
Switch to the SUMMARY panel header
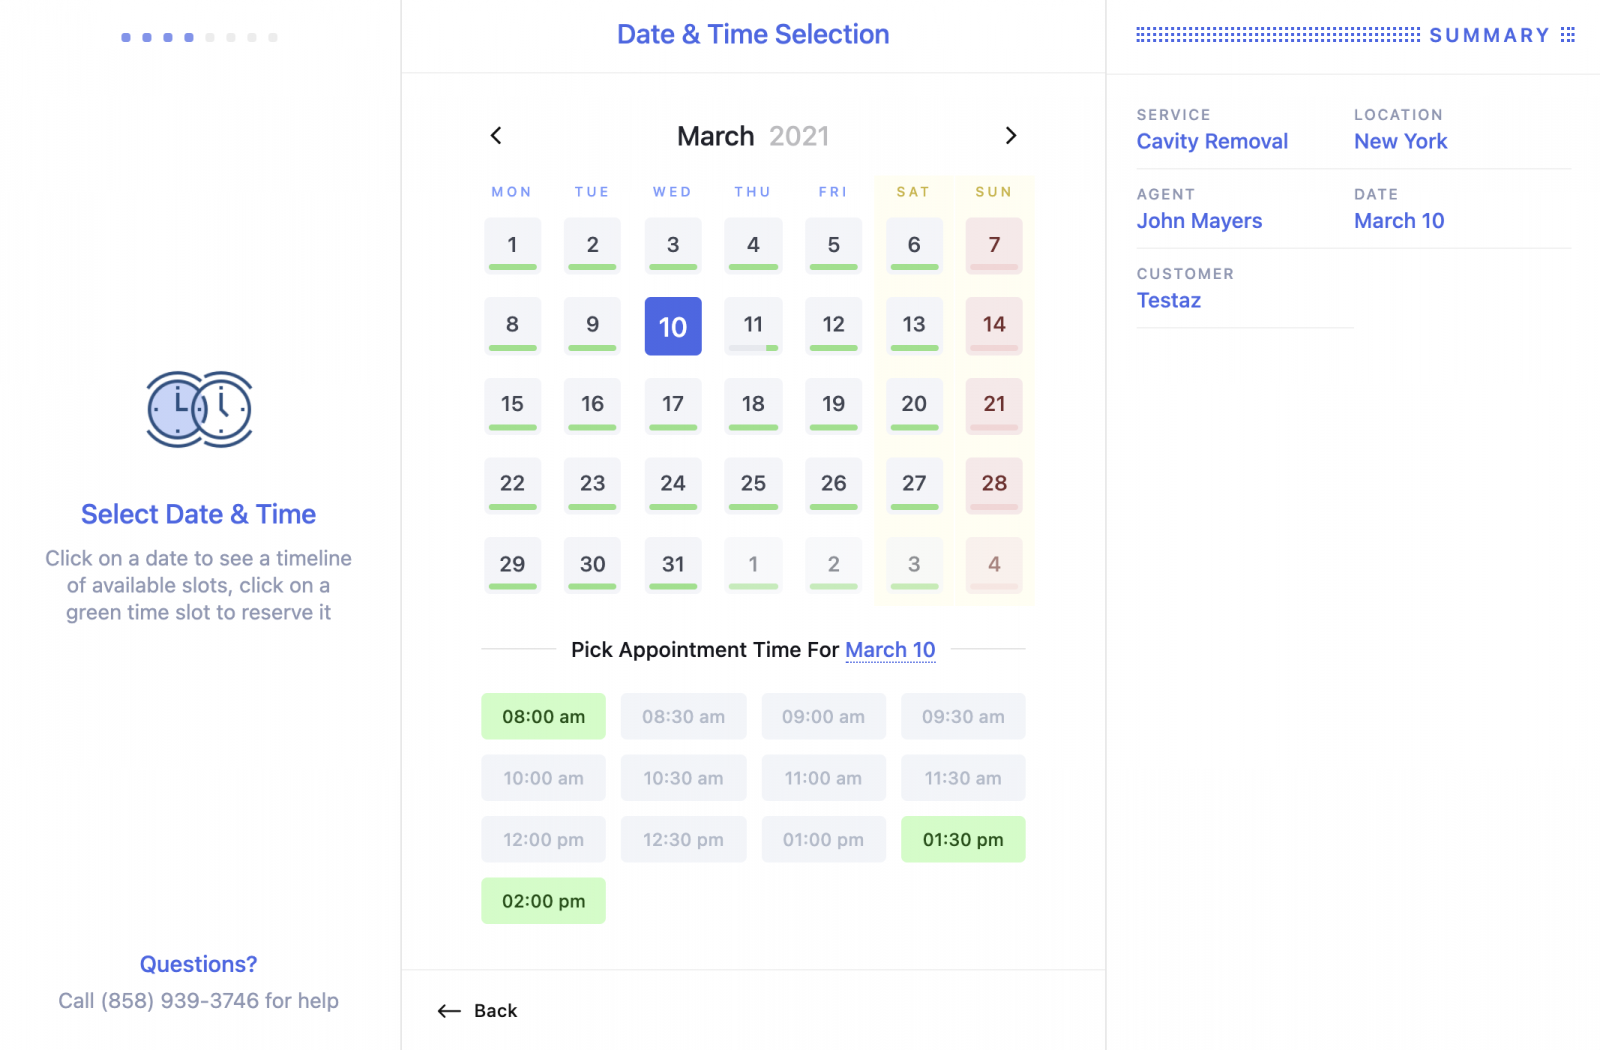pyautogui.click(x=1491, y=35)
